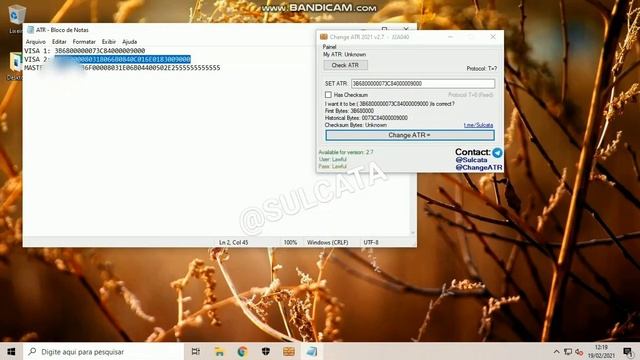Open Task View from the taskbar

coord(196,351)
